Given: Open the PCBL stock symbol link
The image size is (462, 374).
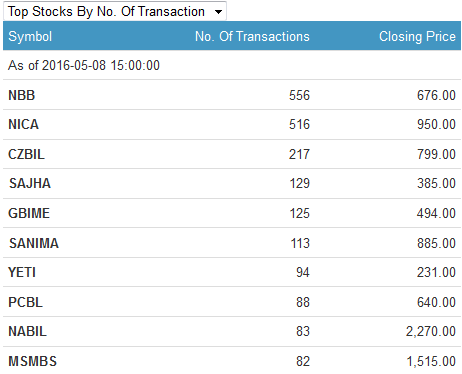Looking at the screenshot, I should tap(25, 302).
